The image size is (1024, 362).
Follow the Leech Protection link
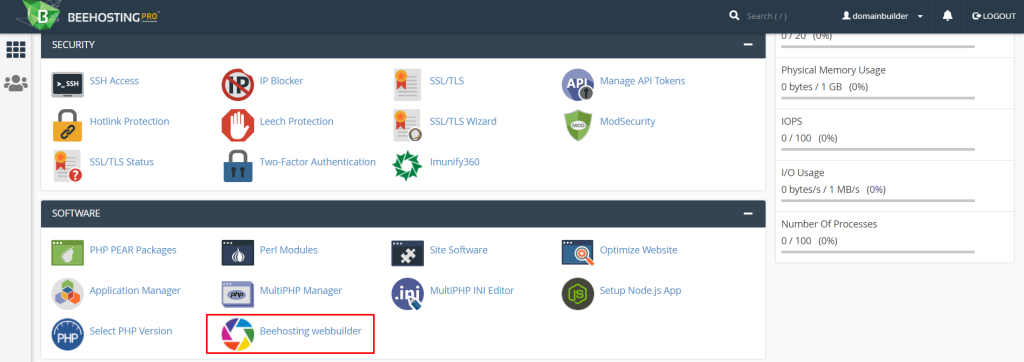pos(296,122)
